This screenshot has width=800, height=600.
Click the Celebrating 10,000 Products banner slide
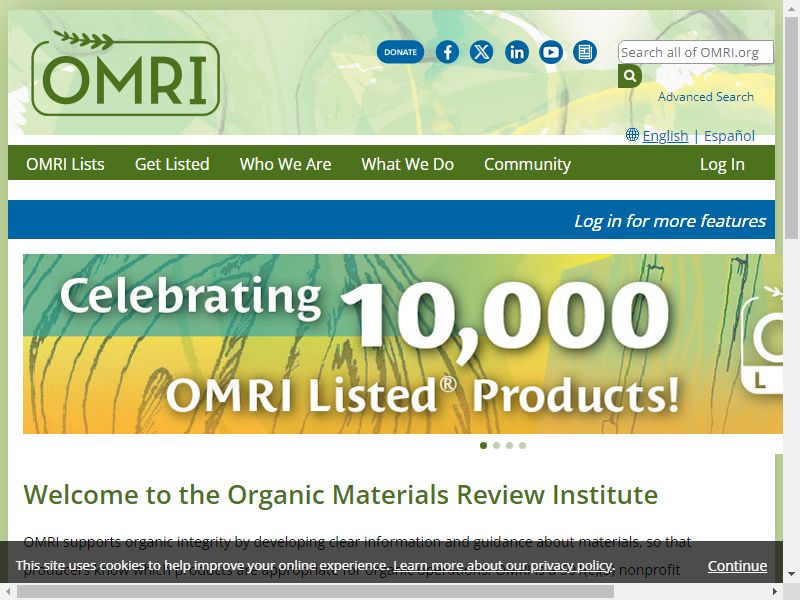403,344
